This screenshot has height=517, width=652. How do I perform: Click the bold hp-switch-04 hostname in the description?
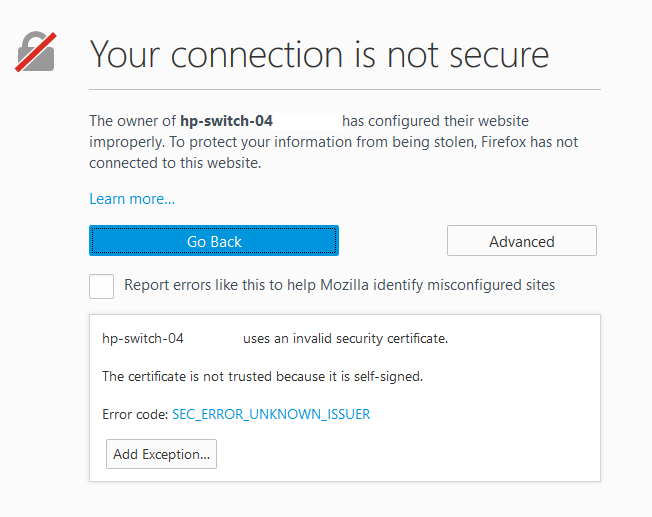[x=226, y=121]
